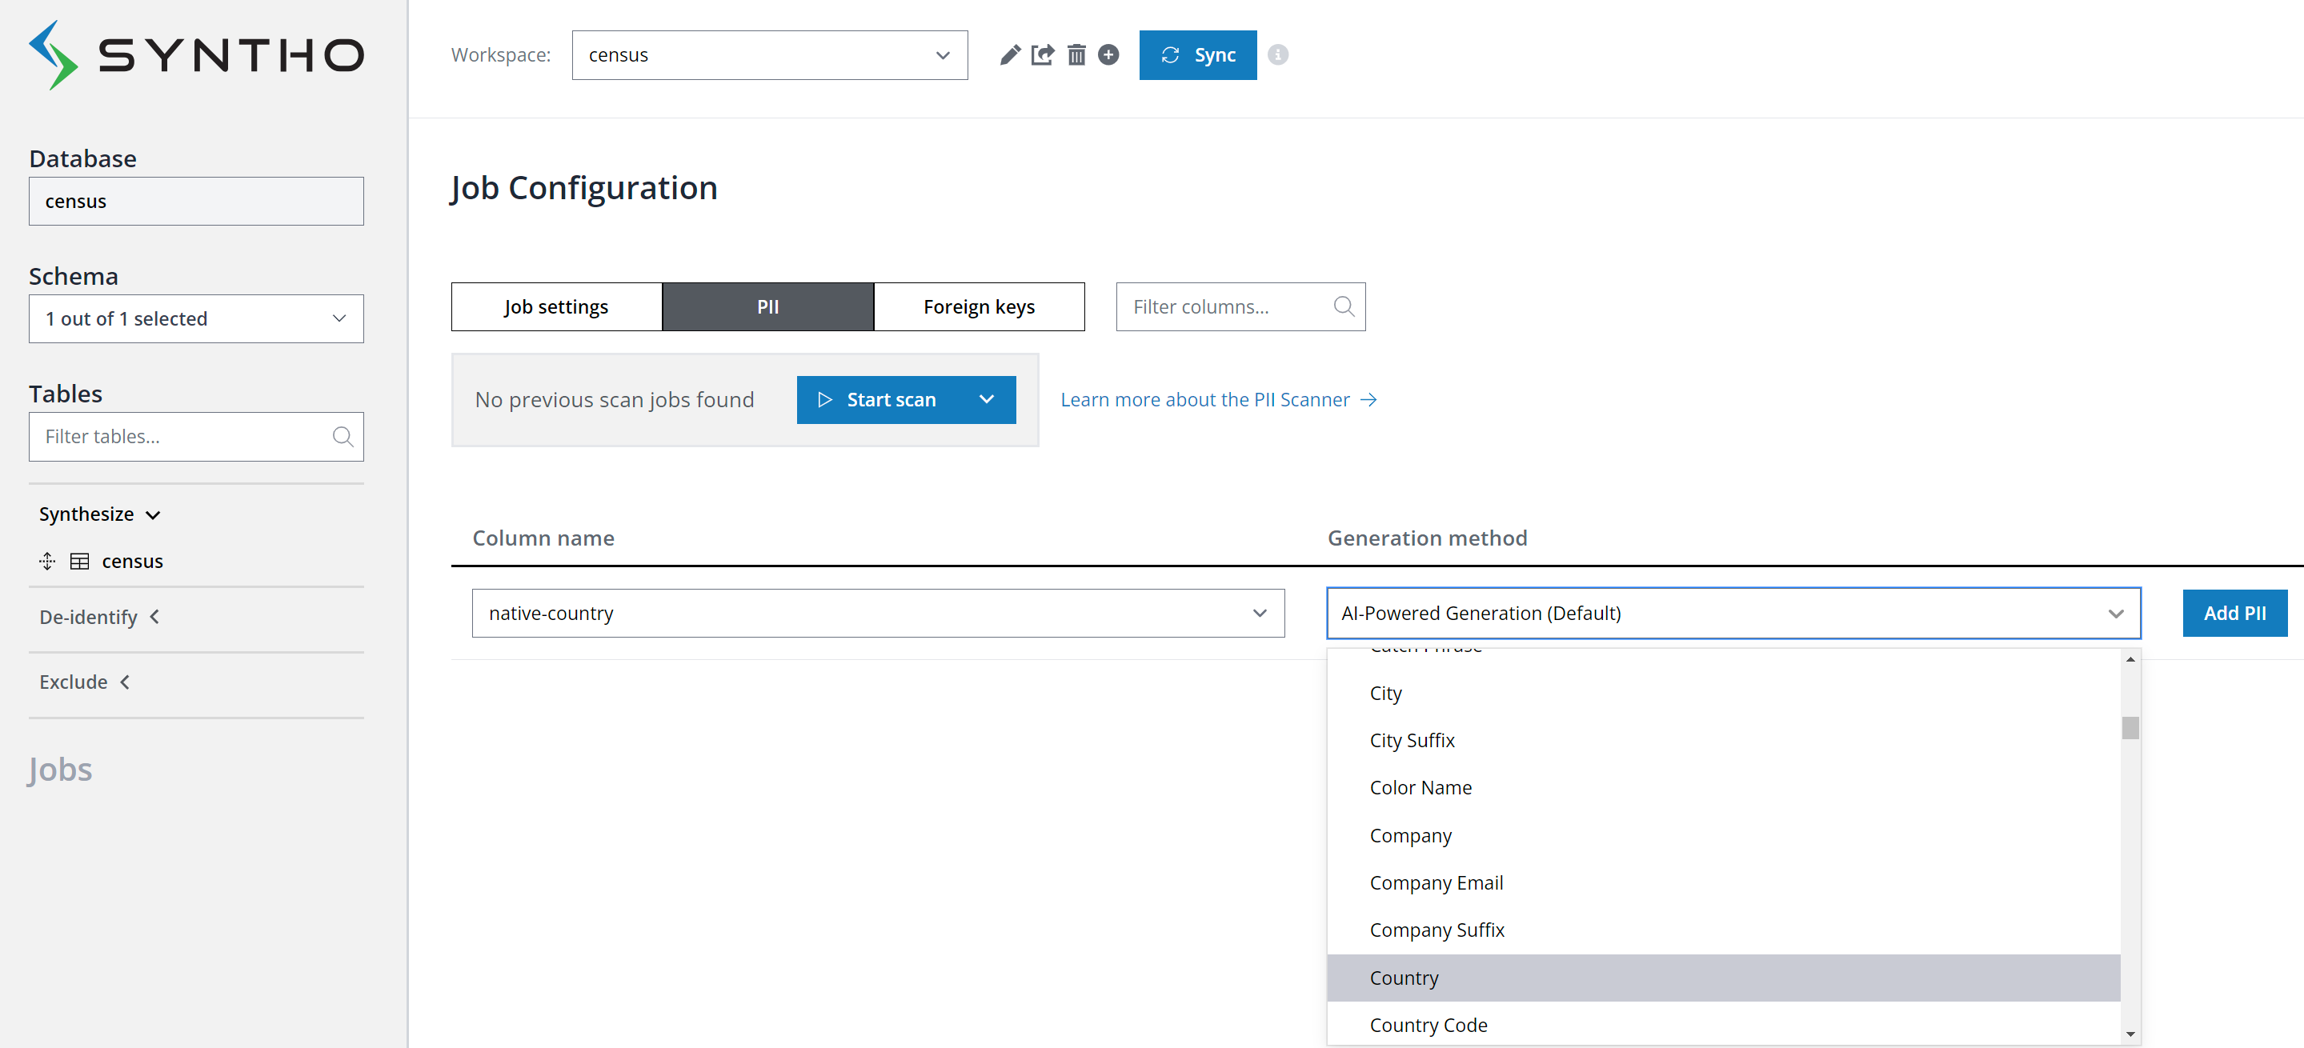2304x1048 pixels.
Task: Click the search icon in Filter tables
Action: pos(342,437)
